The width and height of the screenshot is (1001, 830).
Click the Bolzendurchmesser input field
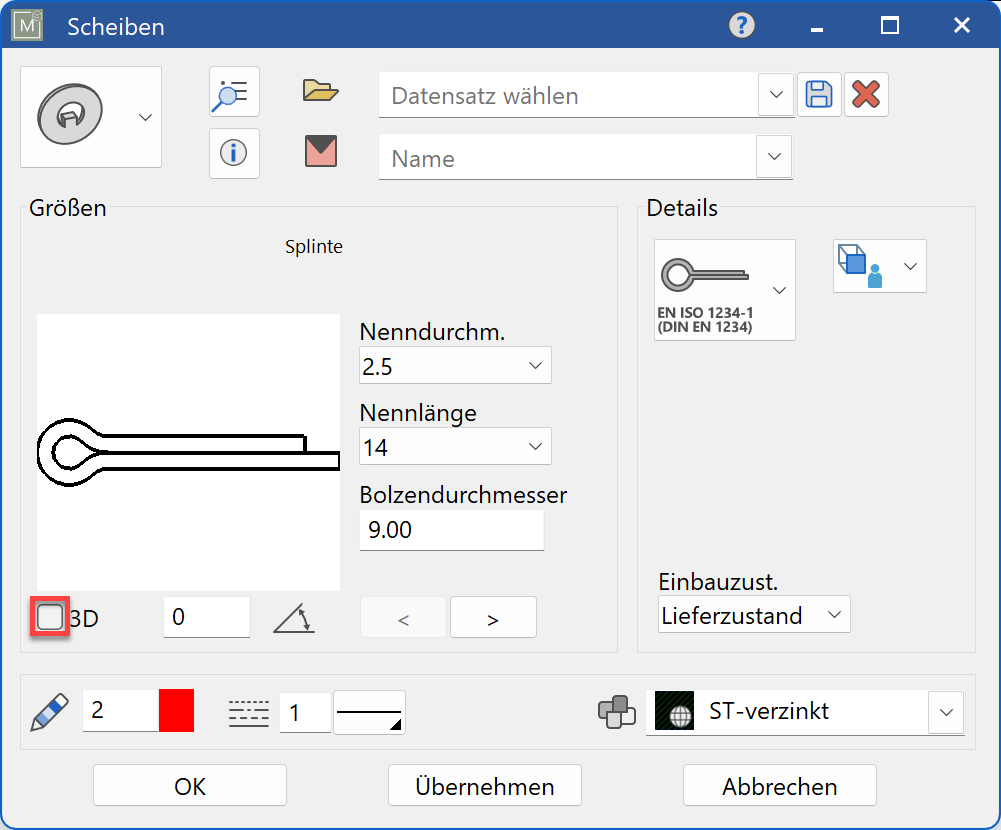tap(451, 530)
